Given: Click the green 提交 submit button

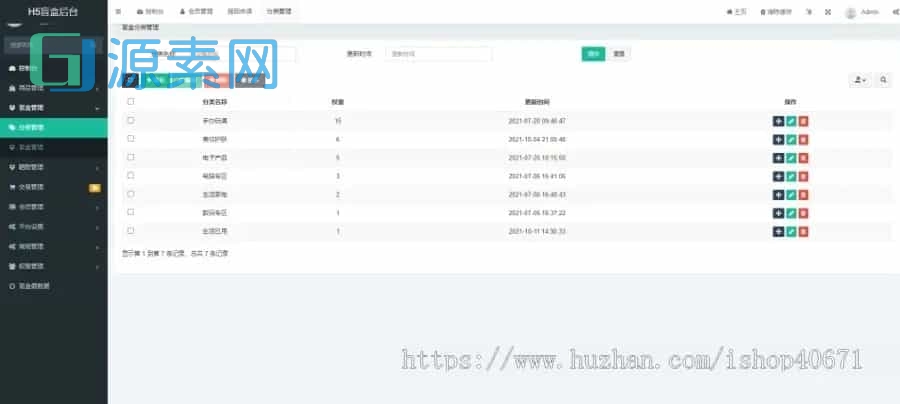Looking at the screenshot, I should coord(593,54).
